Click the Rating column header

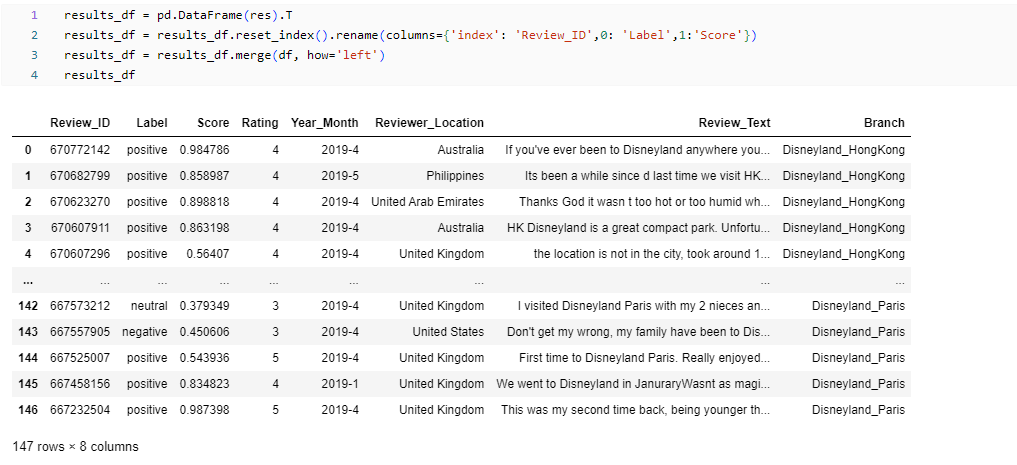click(260, 123)
